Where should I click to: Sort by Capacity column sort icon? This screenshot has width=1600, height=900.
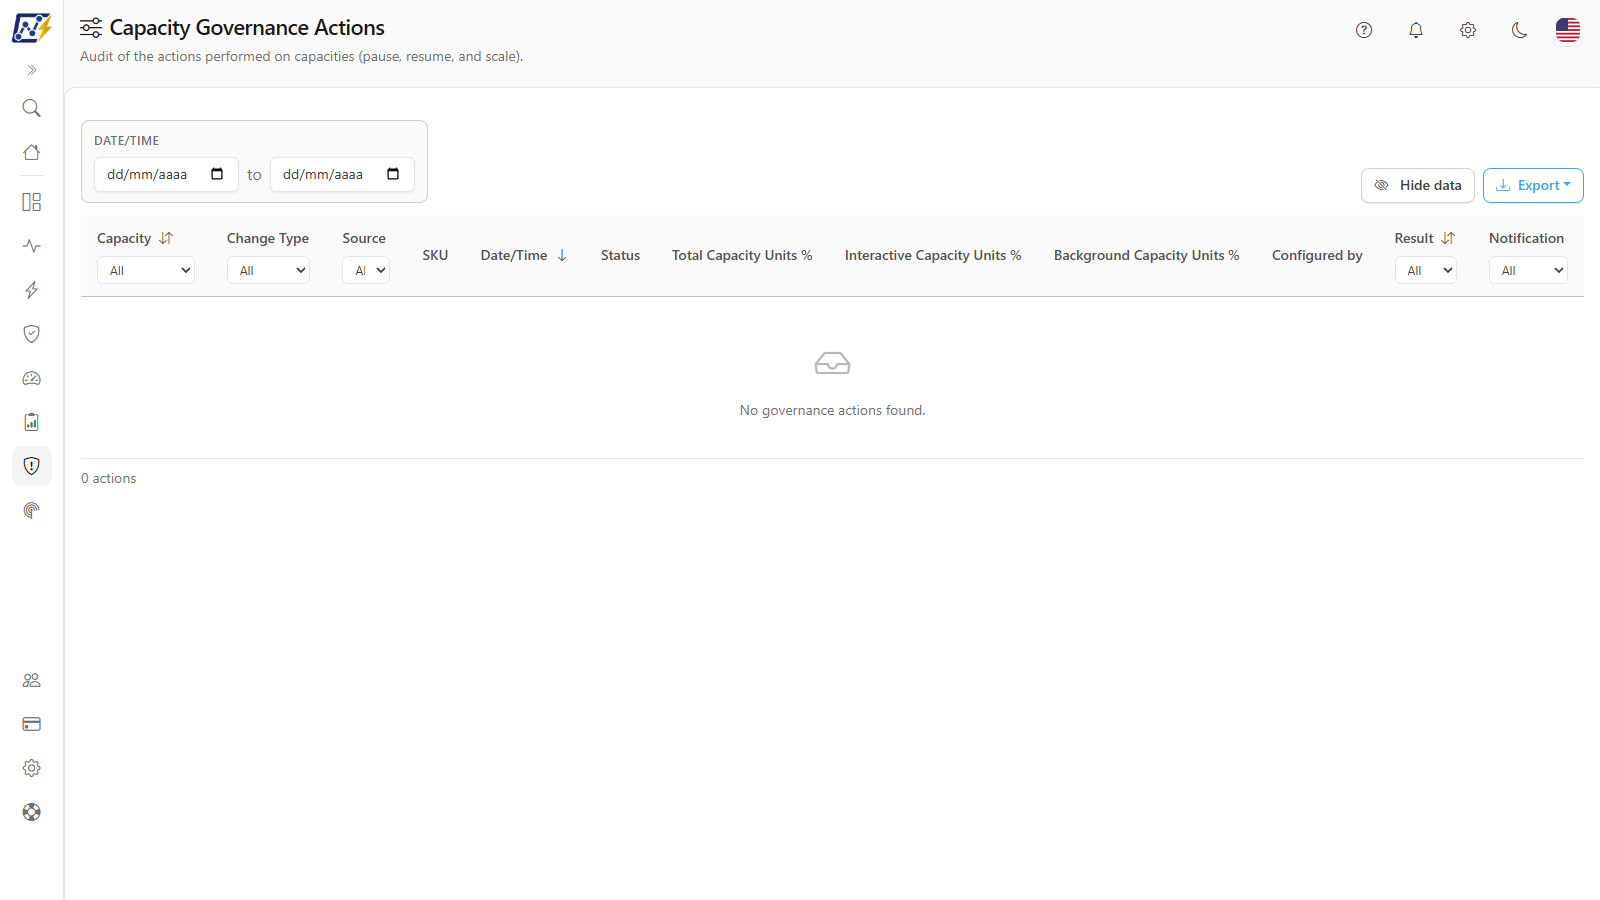(166, 238)
